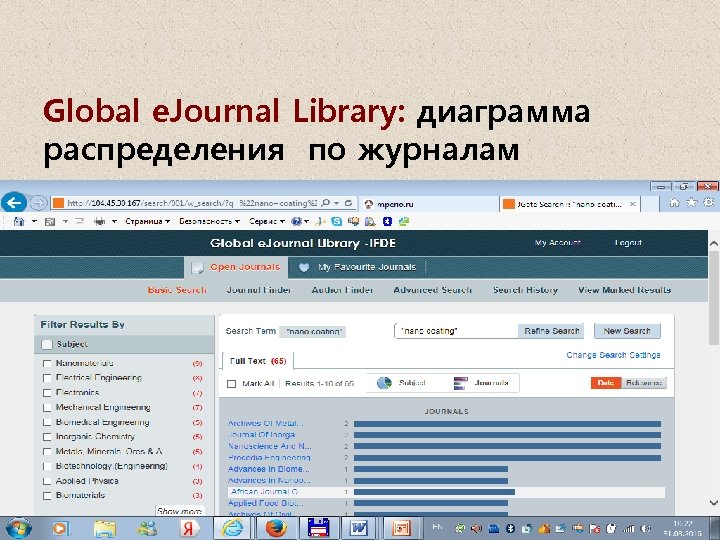Check the Electrical Engineering filter checkbox

pyautogui.click(x=47, y=378)
